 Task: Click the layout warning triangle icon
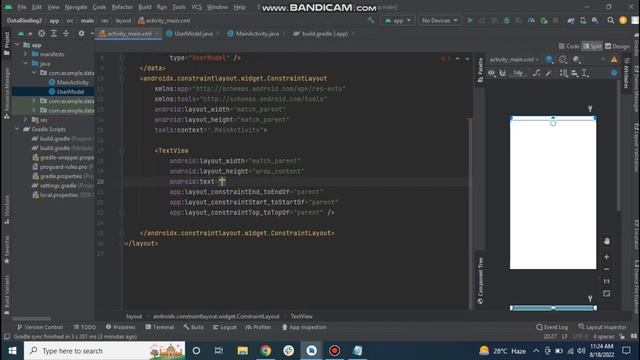(614, 60)
